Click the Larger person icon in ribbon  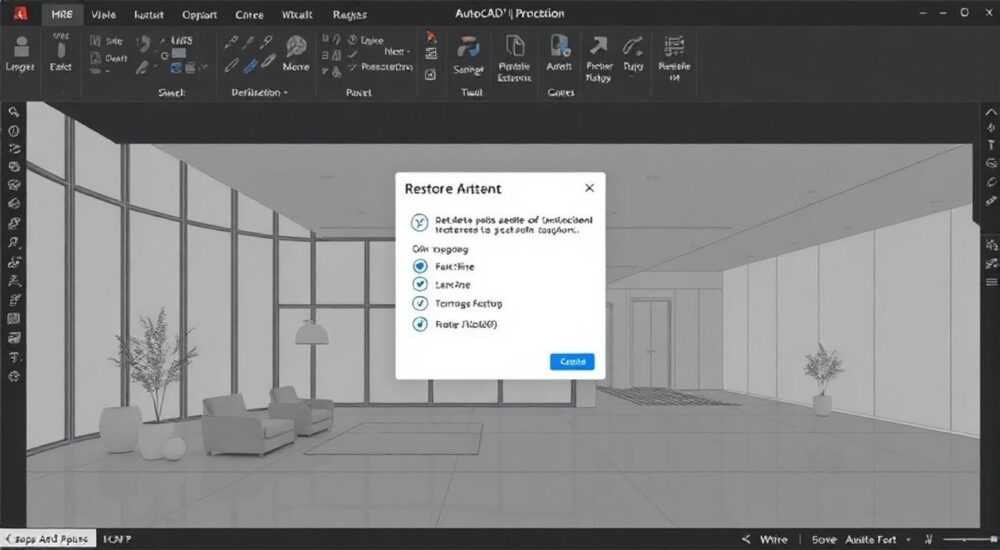tap(21, 47)
